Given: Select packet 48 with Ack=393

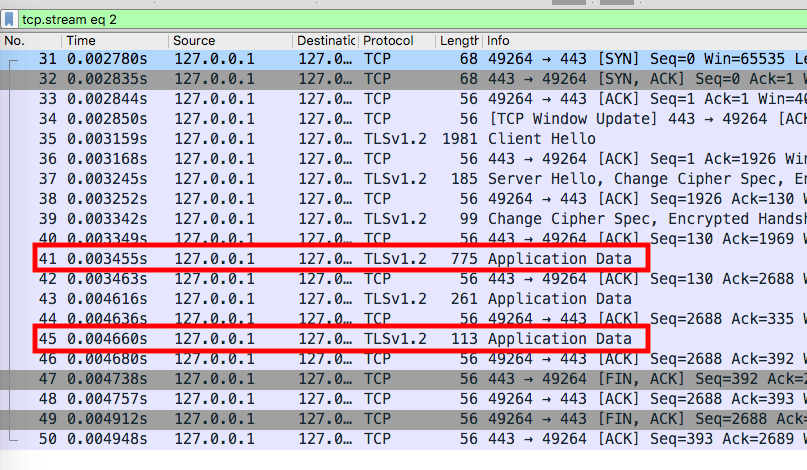Looking at the screenshot, I should pos(404,399).
